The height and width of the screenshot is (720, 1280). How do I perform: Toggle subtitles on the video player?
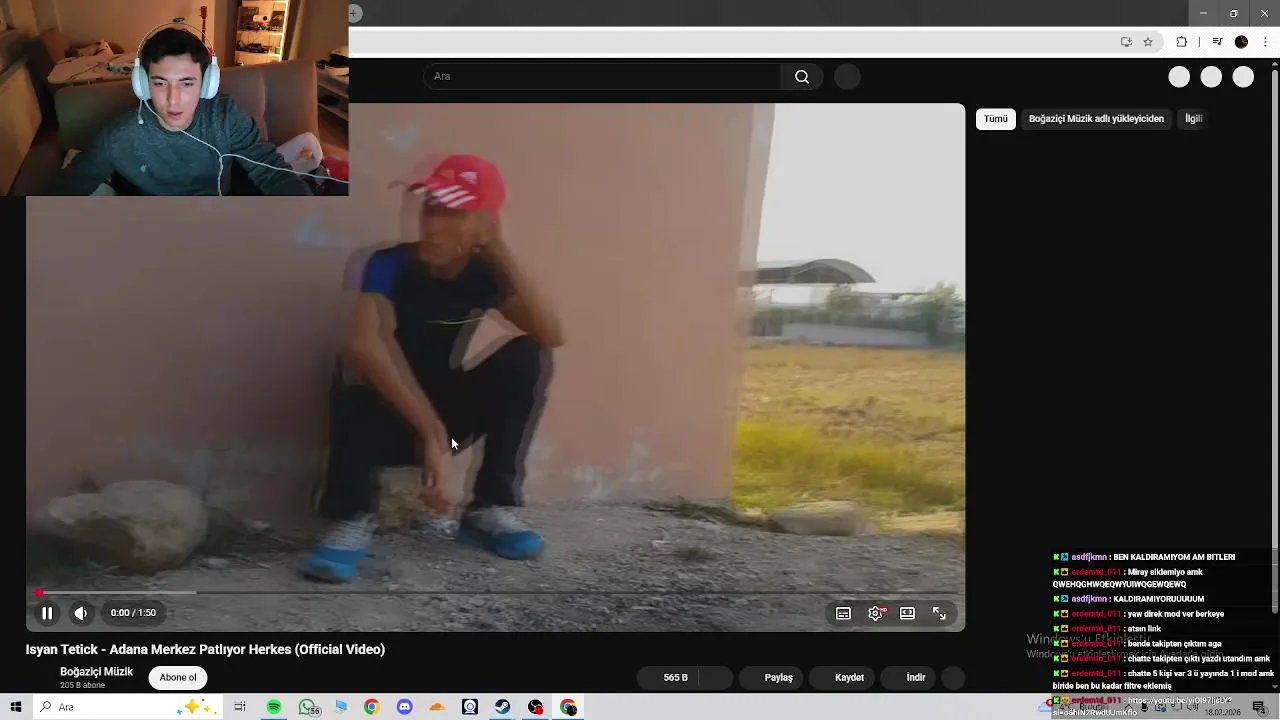(843, 613)
